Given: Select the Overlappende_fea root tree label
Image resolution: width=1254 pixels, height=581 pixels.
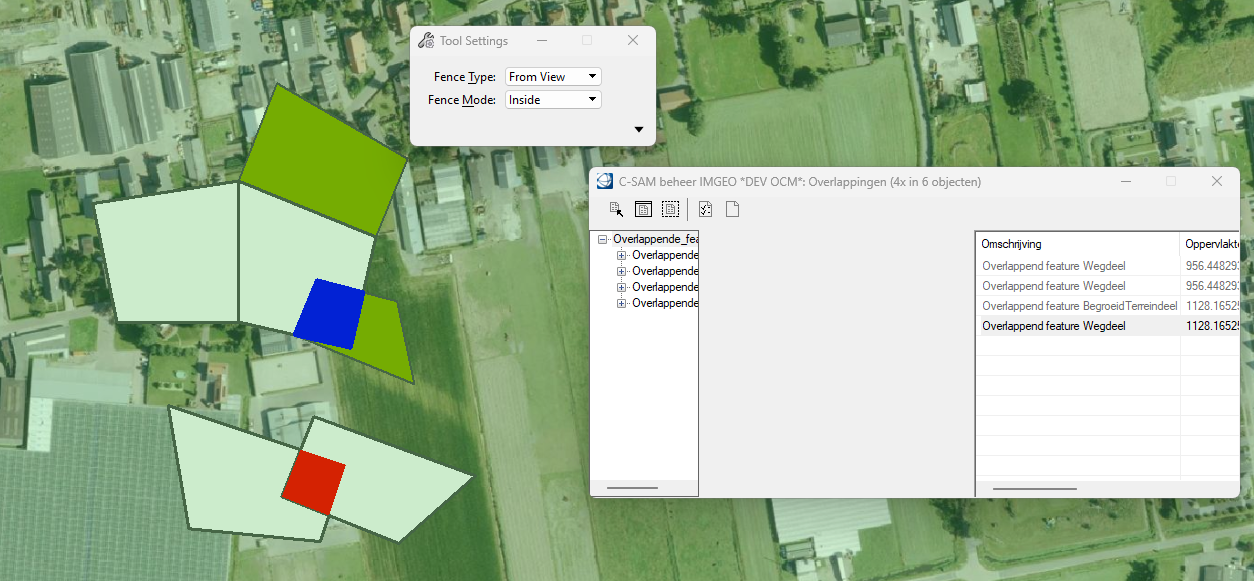Looking at the screenshot, I should coord(655,240).
